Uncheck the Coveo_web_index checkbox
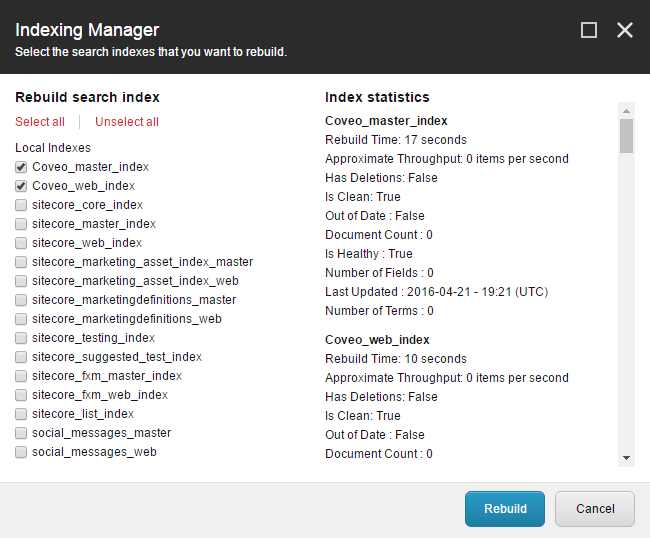Viewport: 650px width, 538px height. [x=21, y=186]
